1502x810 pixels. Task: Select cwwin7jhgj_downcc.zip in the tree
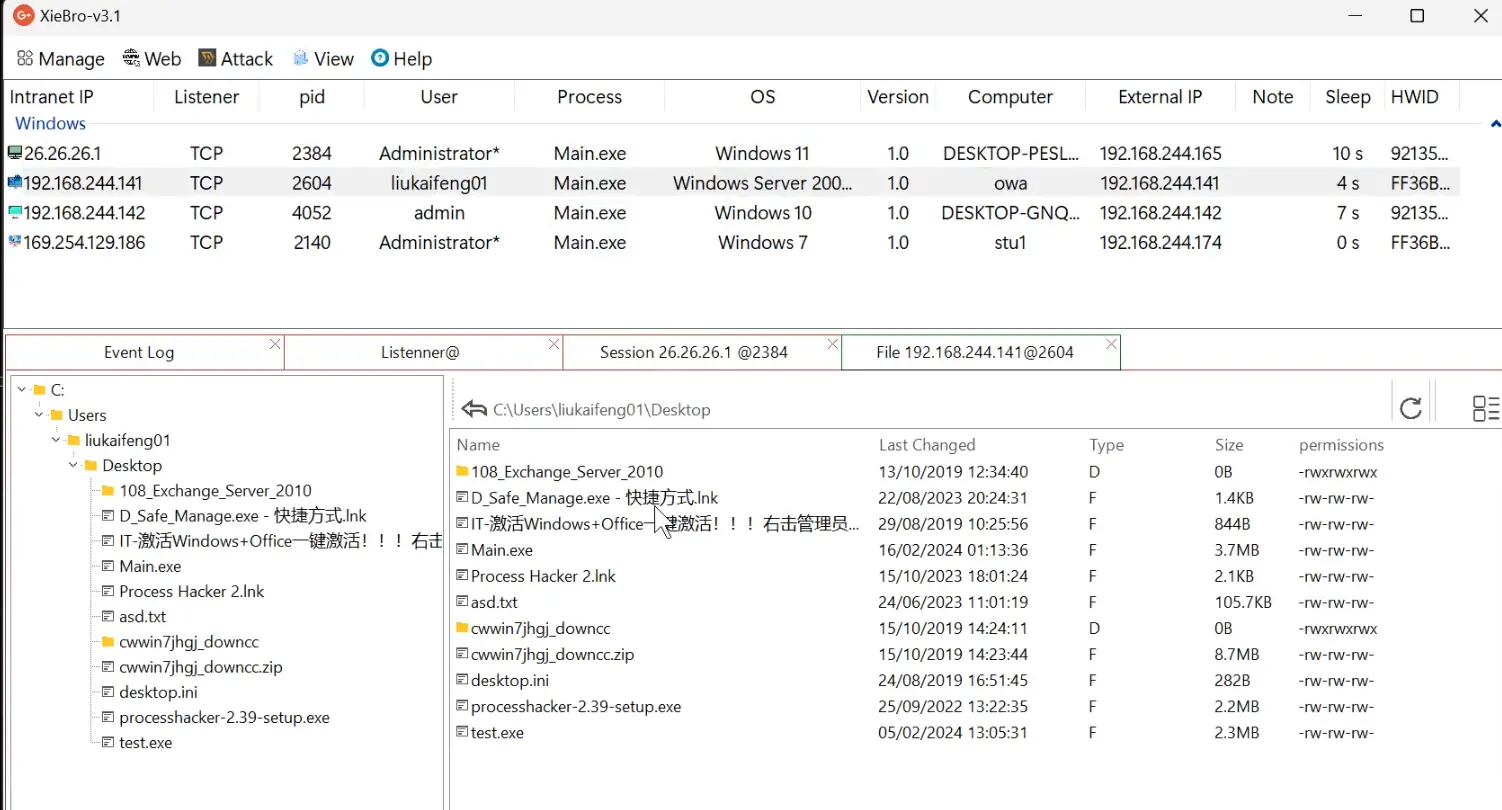(x=201, y=666)
